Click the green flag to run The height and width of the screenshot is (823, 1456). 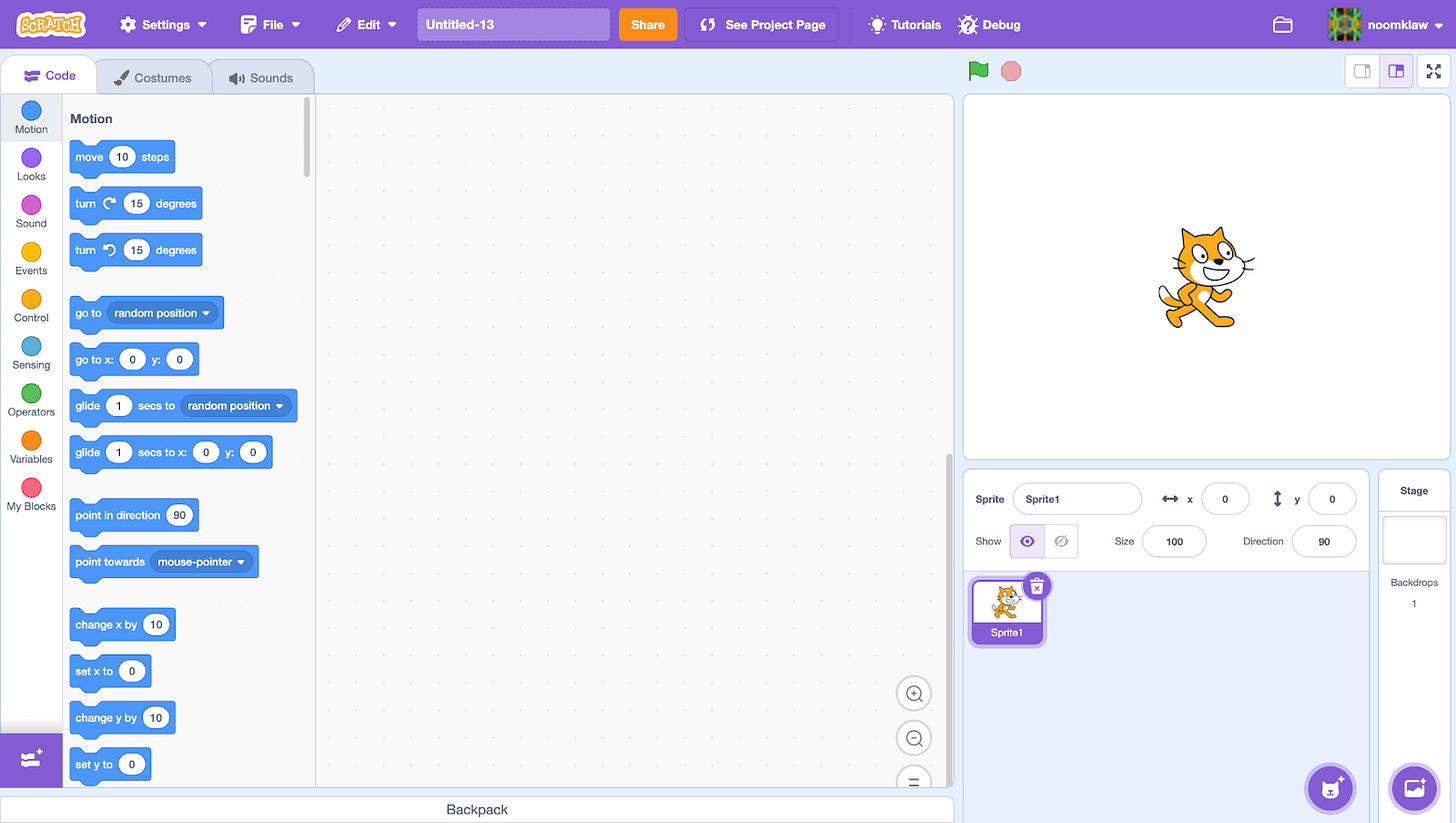point(978,71)
